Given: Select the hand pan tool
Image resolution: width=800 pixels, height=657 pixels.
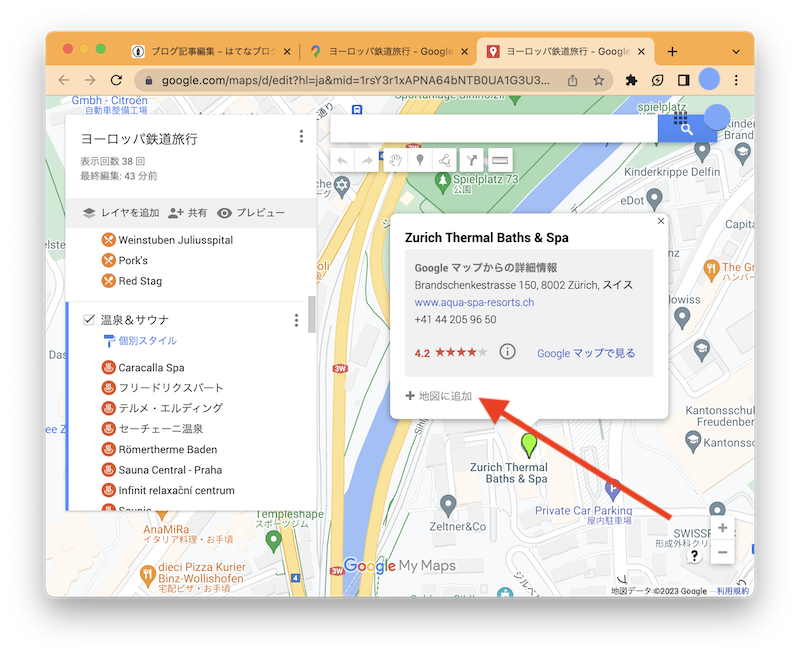Looking at the screenshot, I should [395, 161].
